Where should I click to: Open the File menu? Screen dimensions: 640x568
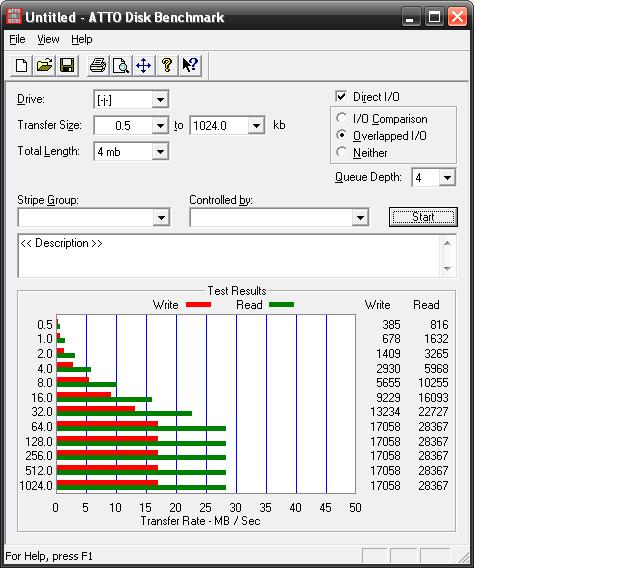tap(17, 39)
